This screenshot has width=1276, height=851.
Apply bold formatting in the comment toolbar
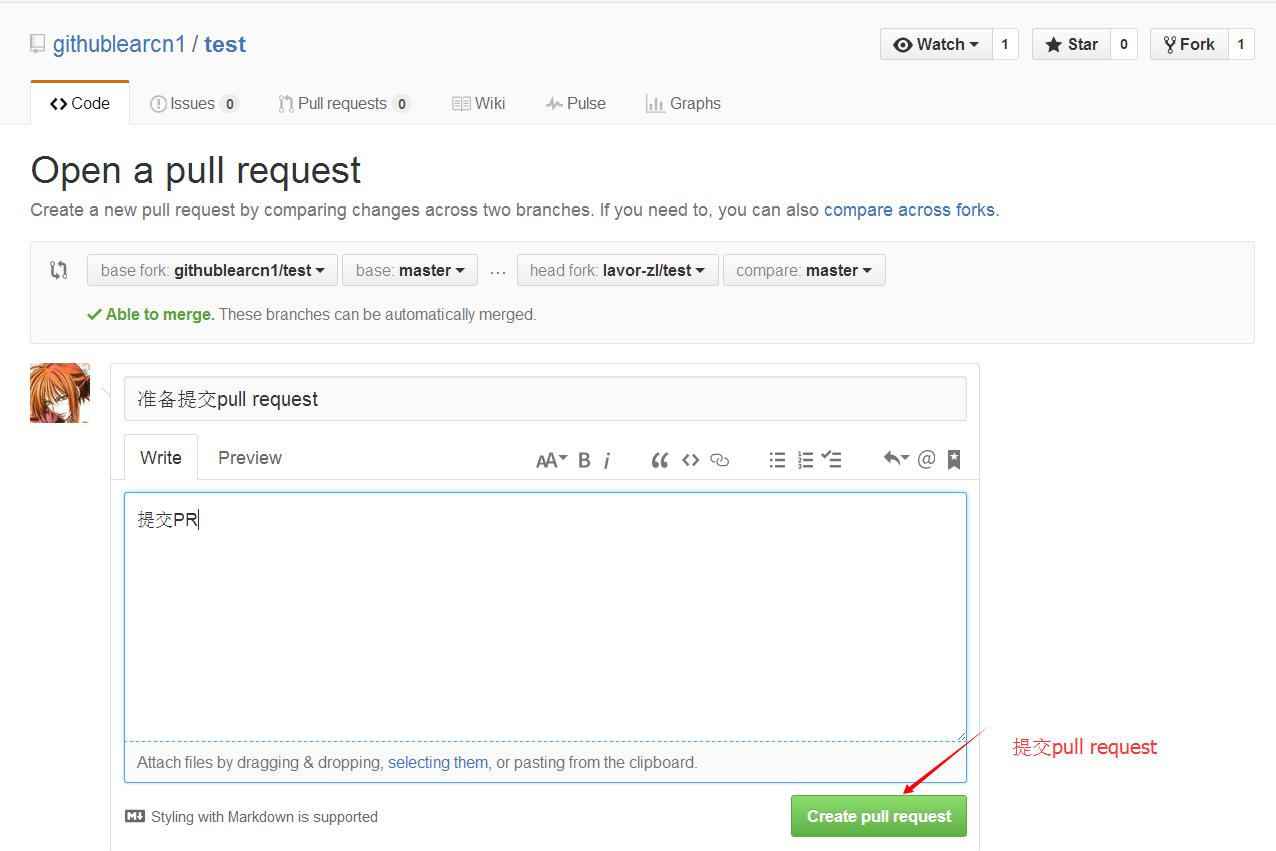(584, 459)
